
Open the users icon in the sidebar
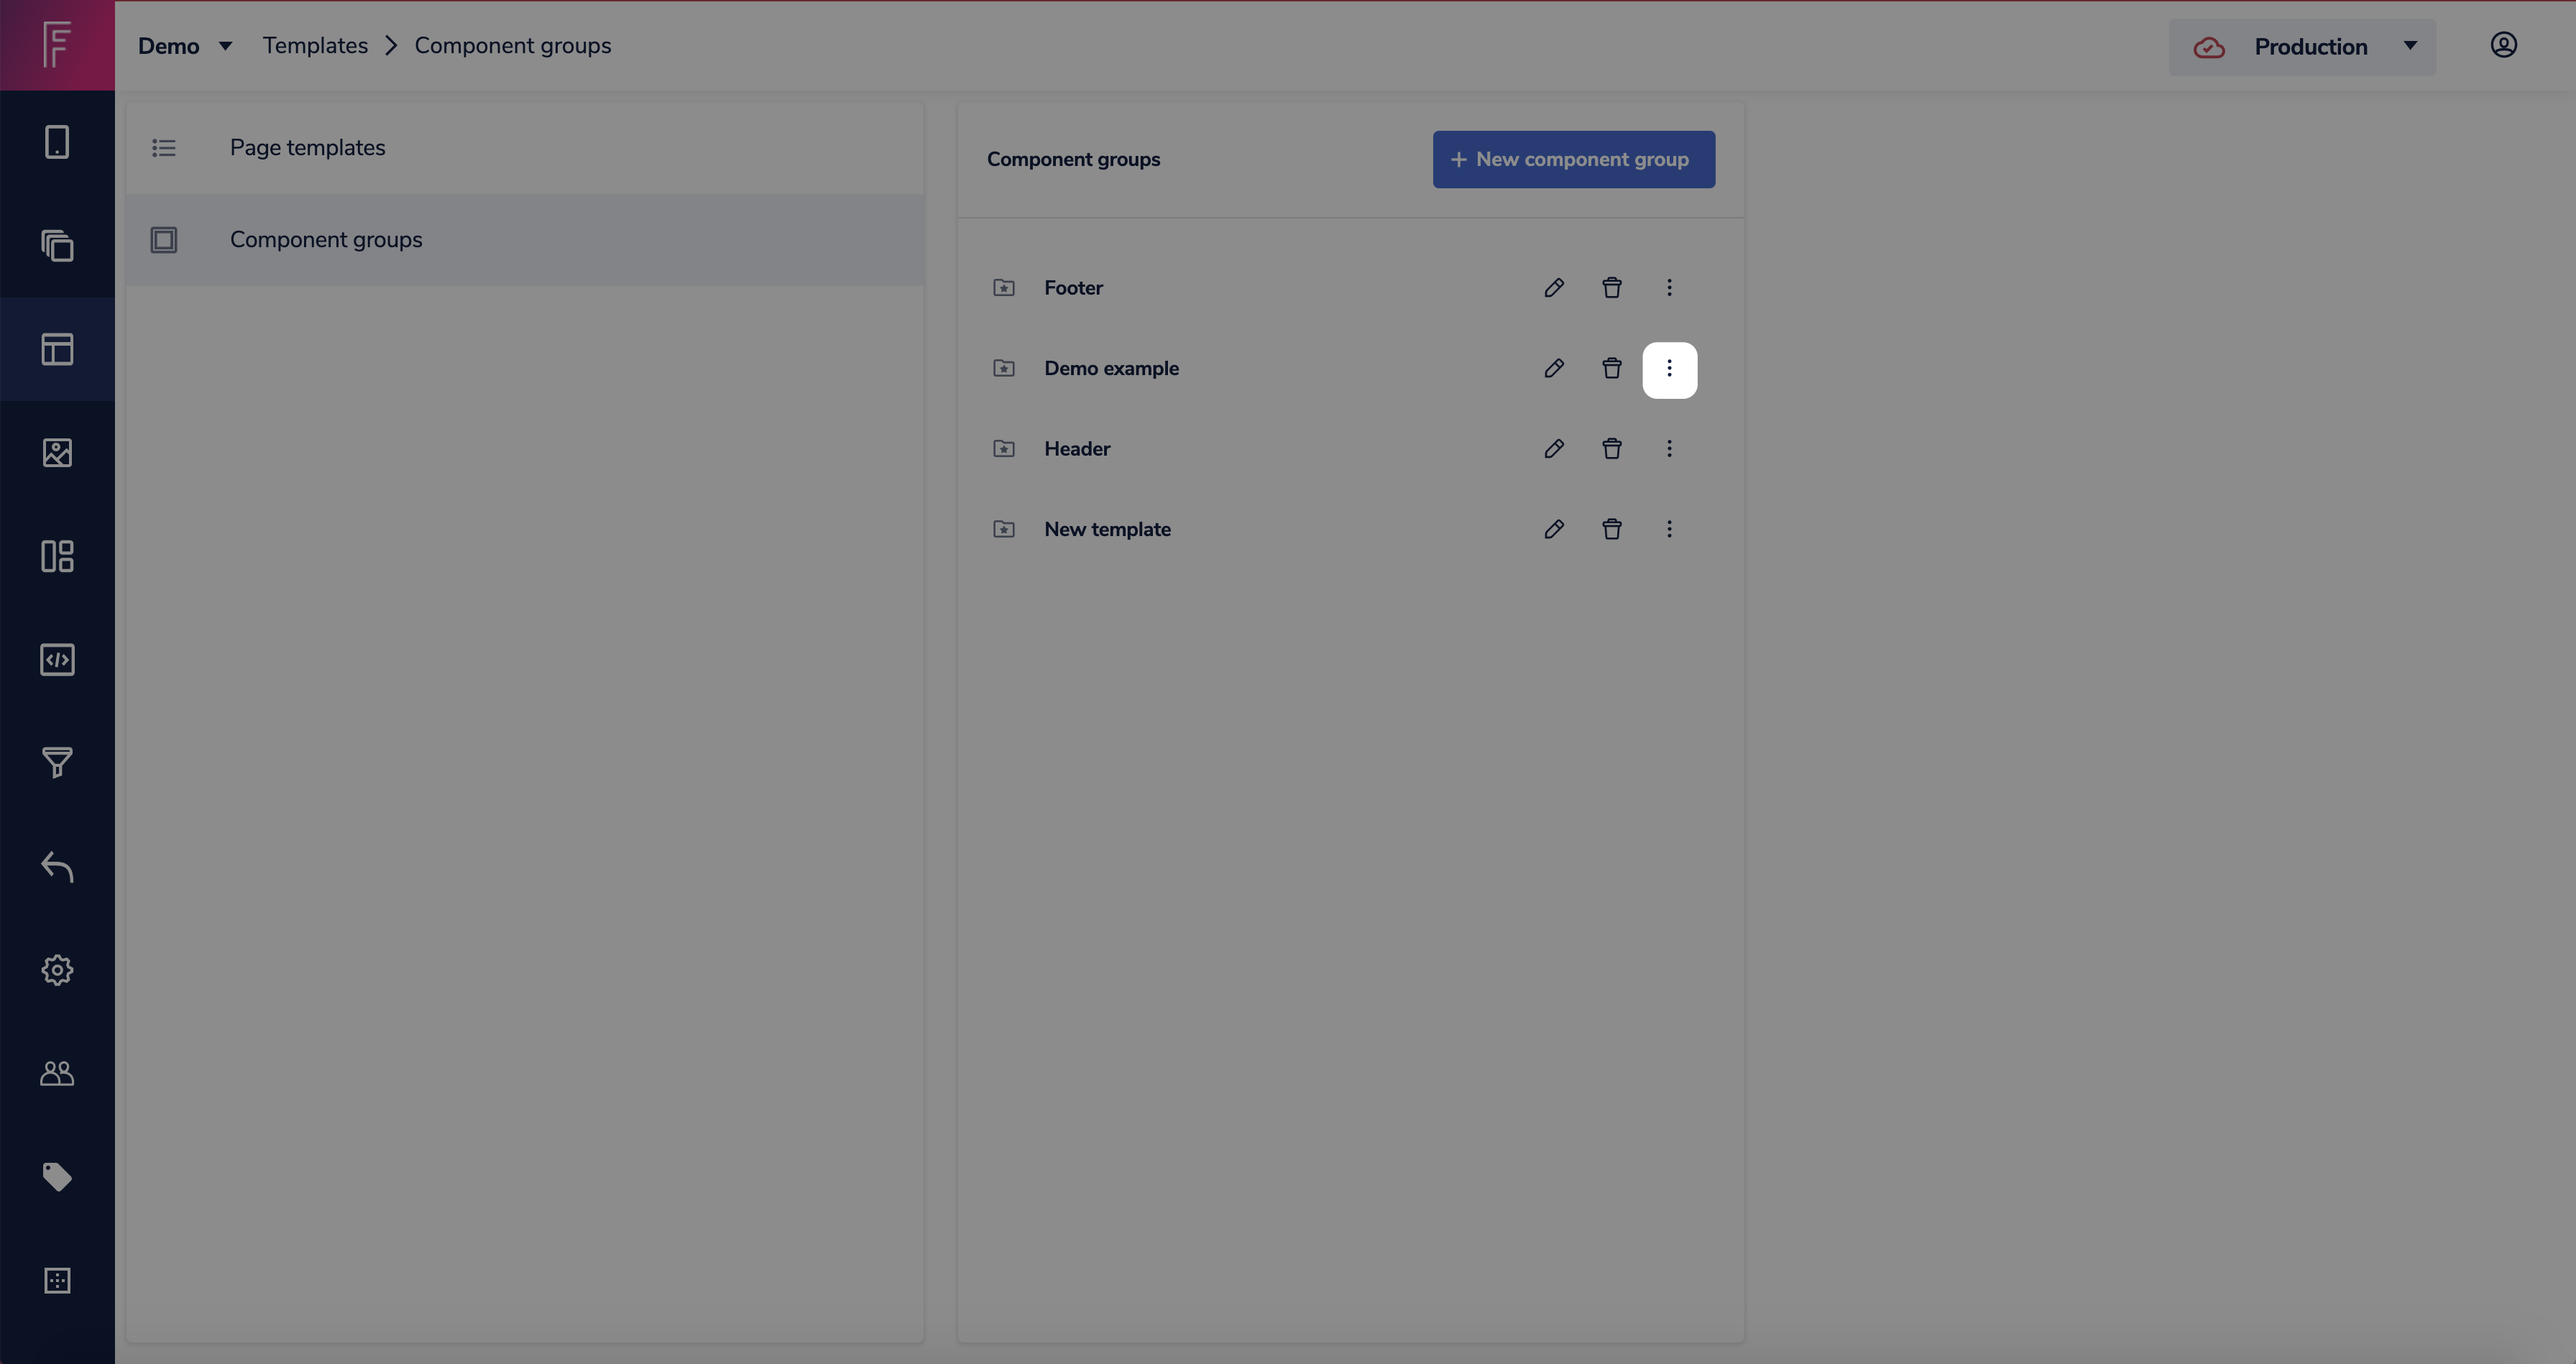[x=57, y=1073]
